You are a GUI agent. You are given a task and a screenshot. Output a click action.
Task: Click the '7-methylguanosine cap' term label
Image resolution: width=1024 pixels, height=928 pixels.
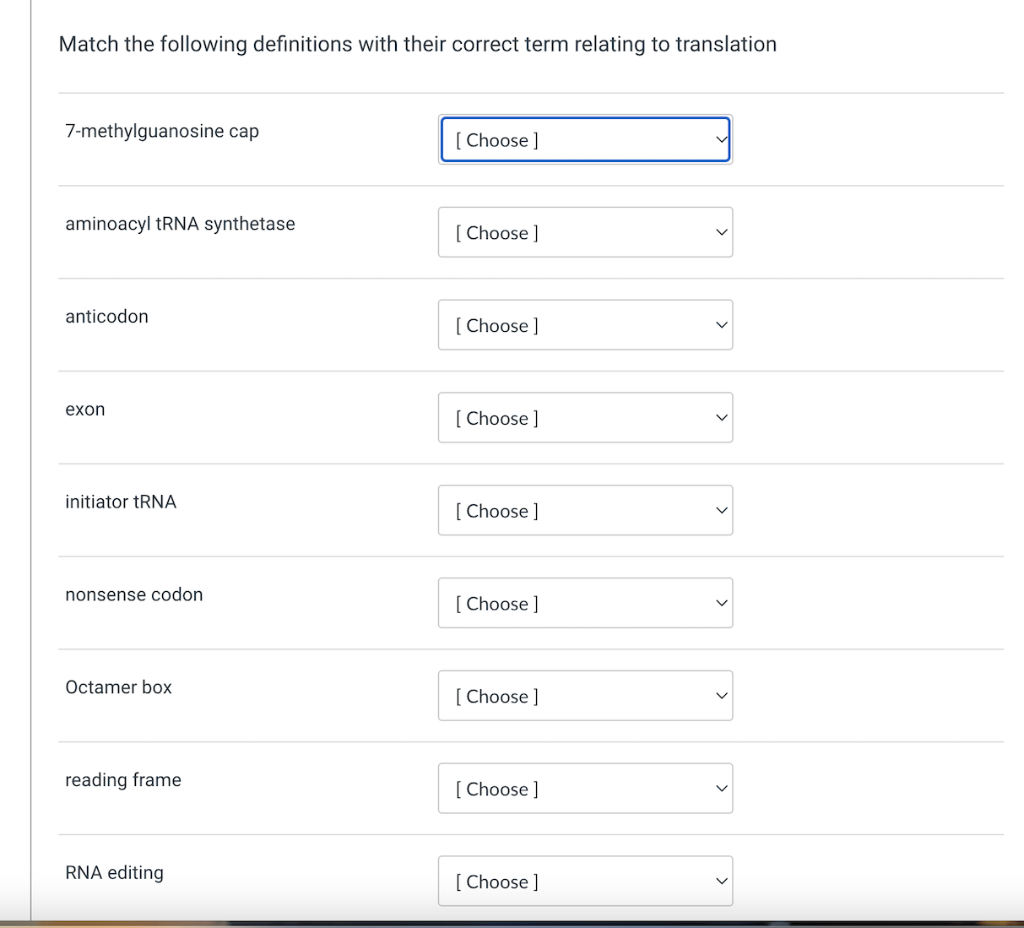point(162,131)
